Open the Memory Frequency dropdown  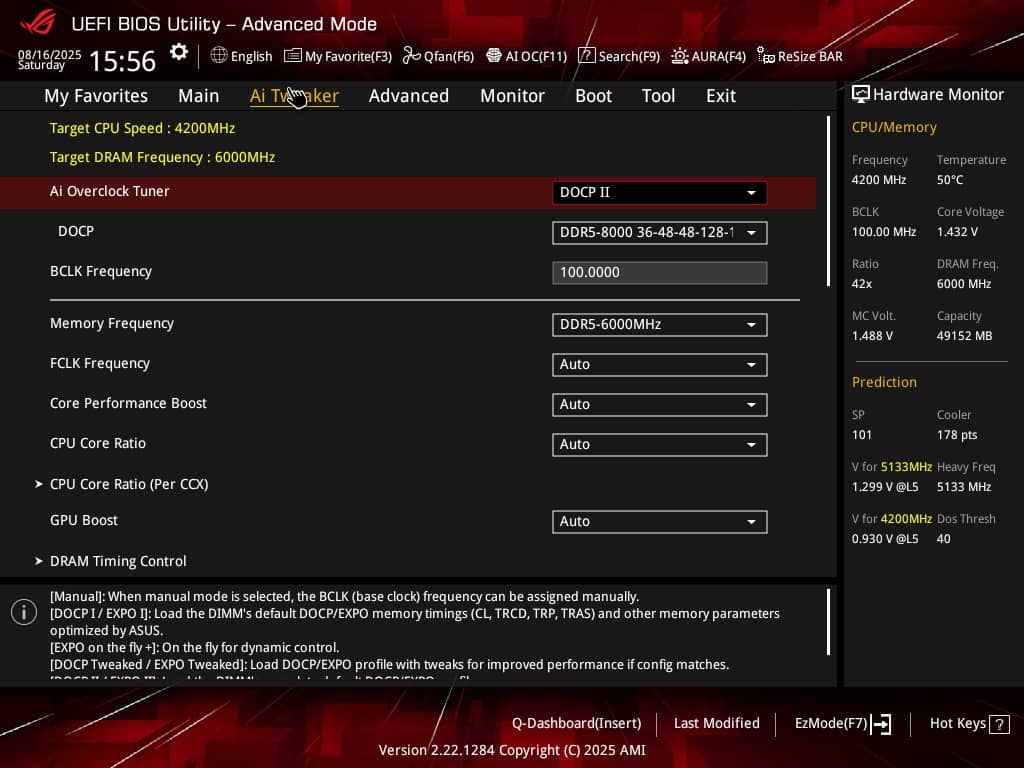click(x=660, y=325)
